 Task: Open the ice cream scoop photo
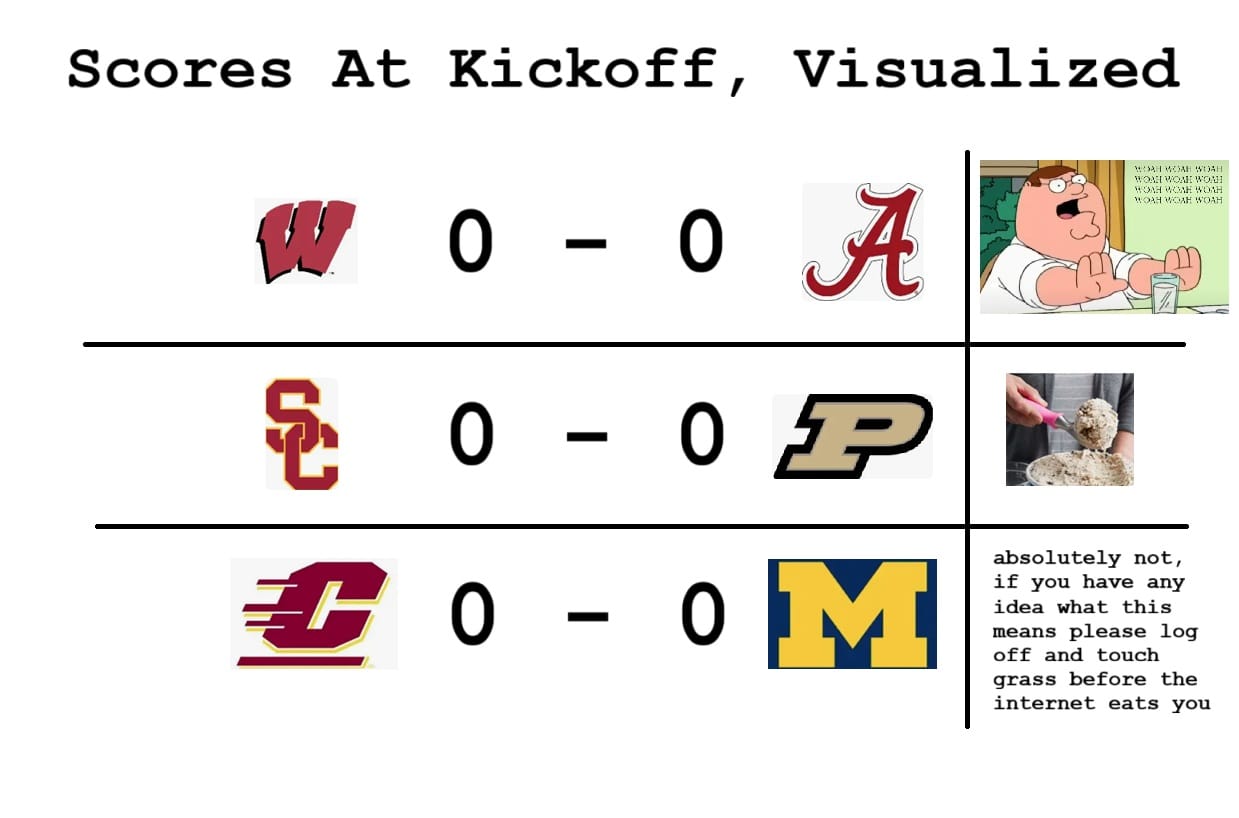[1069, 429]
